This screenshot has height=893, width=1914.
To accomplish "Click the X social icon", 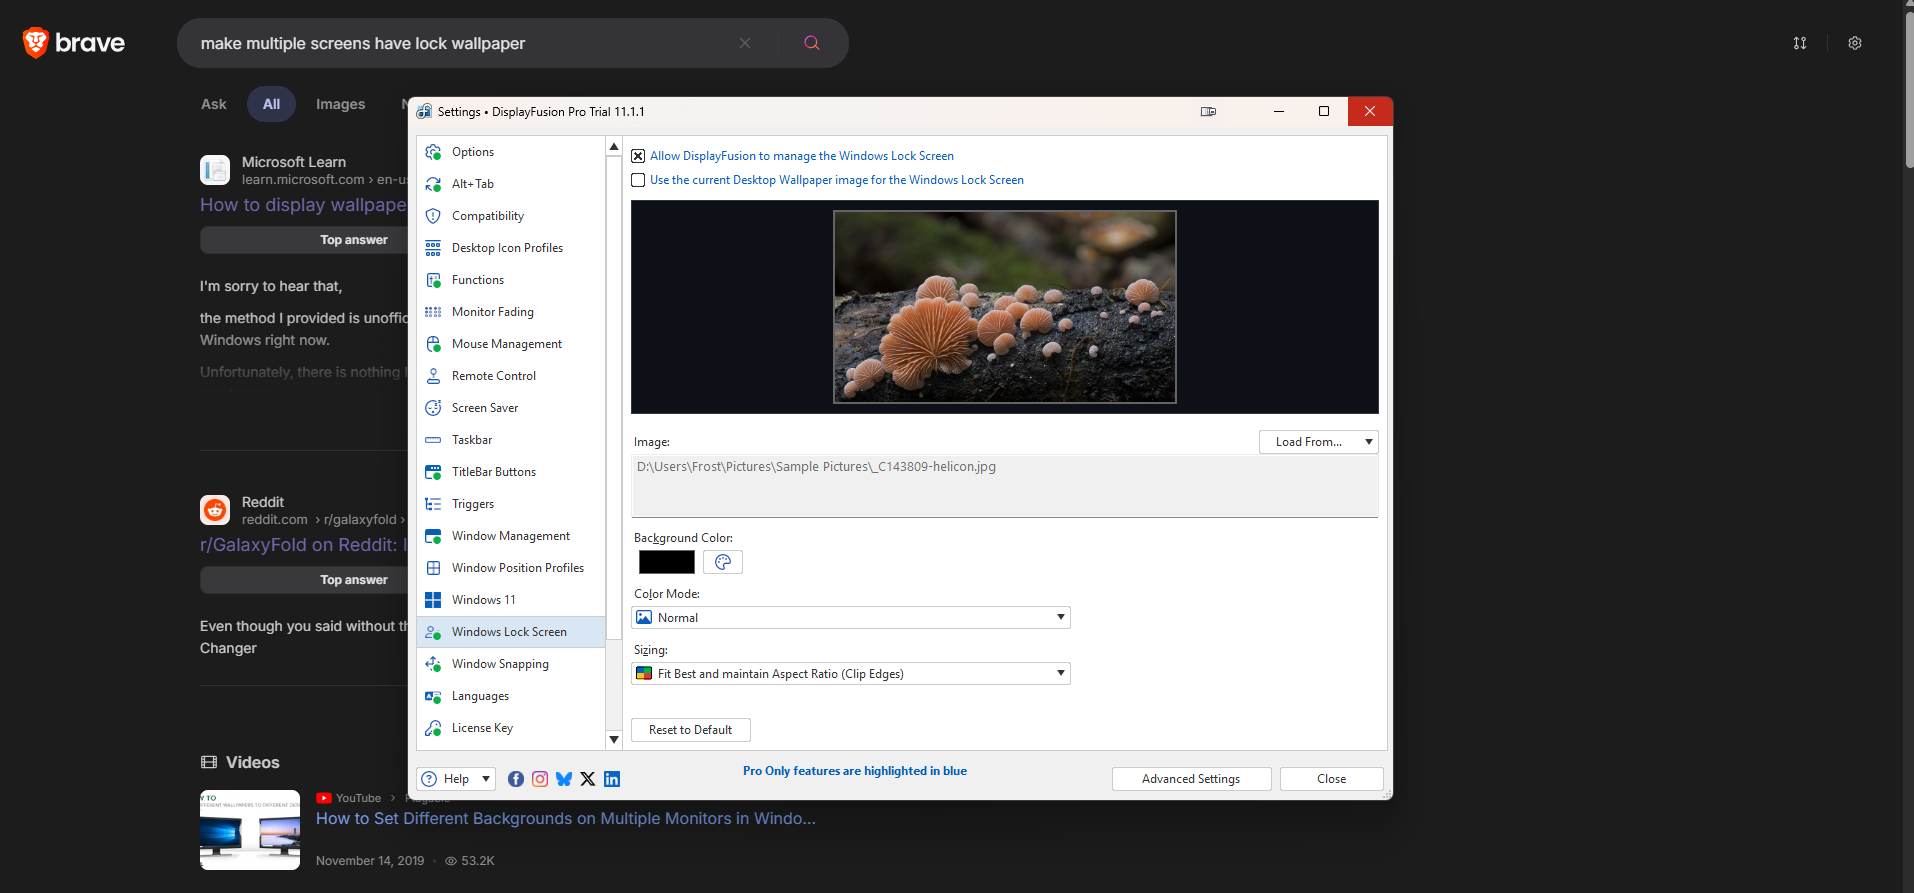I will click(x=588, y=779).
